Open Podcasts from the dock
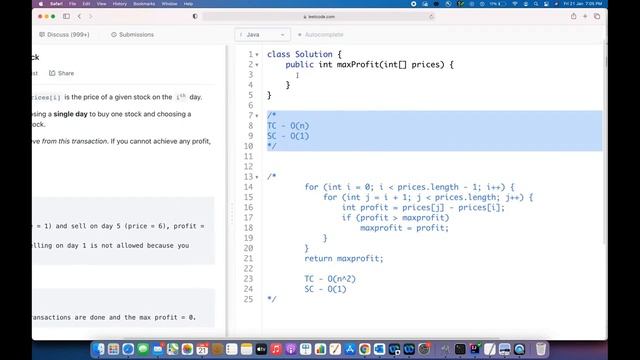The width and height of the screenshot is (640, 360). point(291,349)
